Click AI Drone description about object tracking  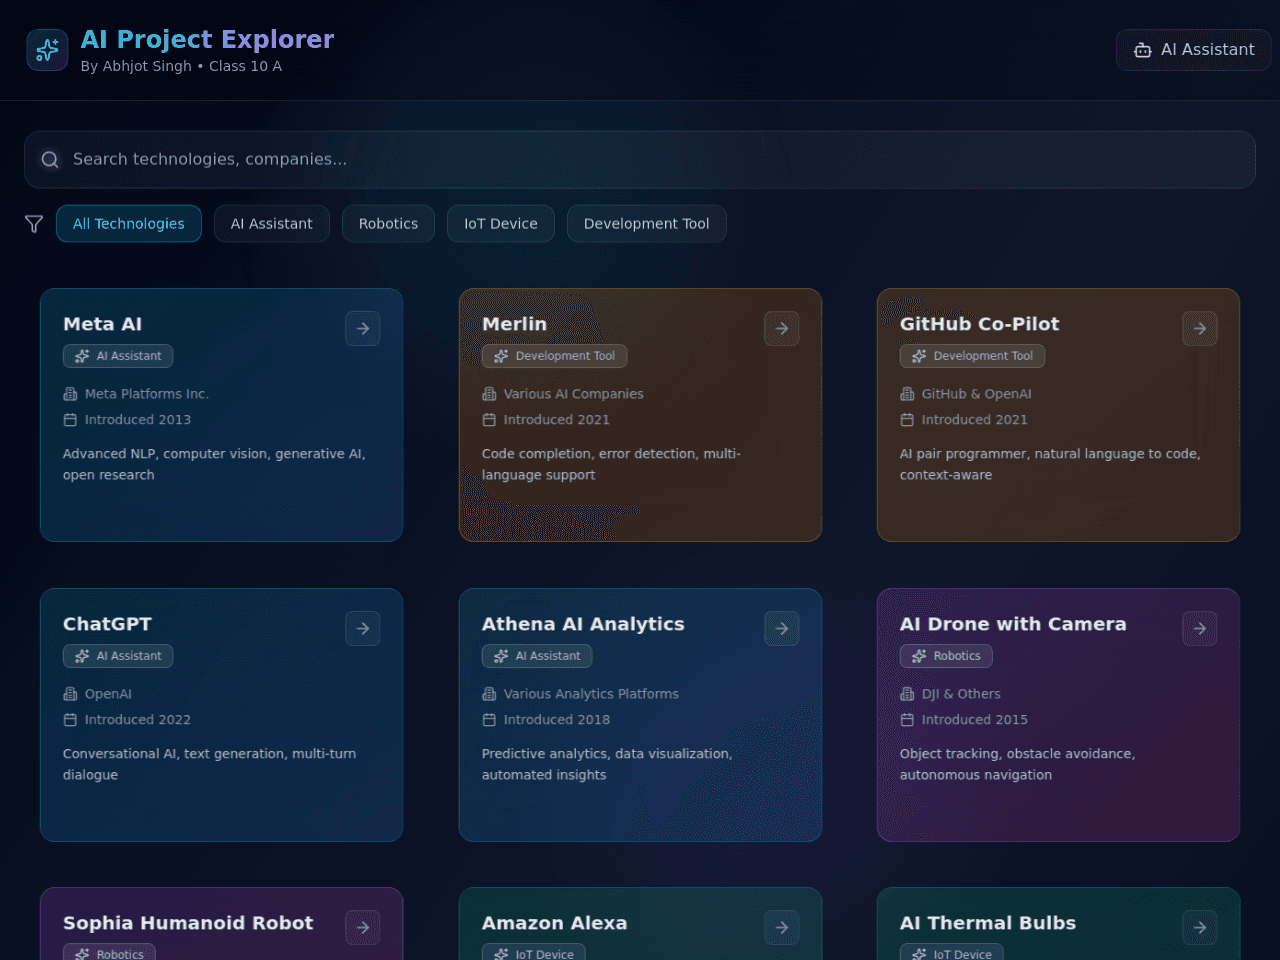tap(1018, 764)
